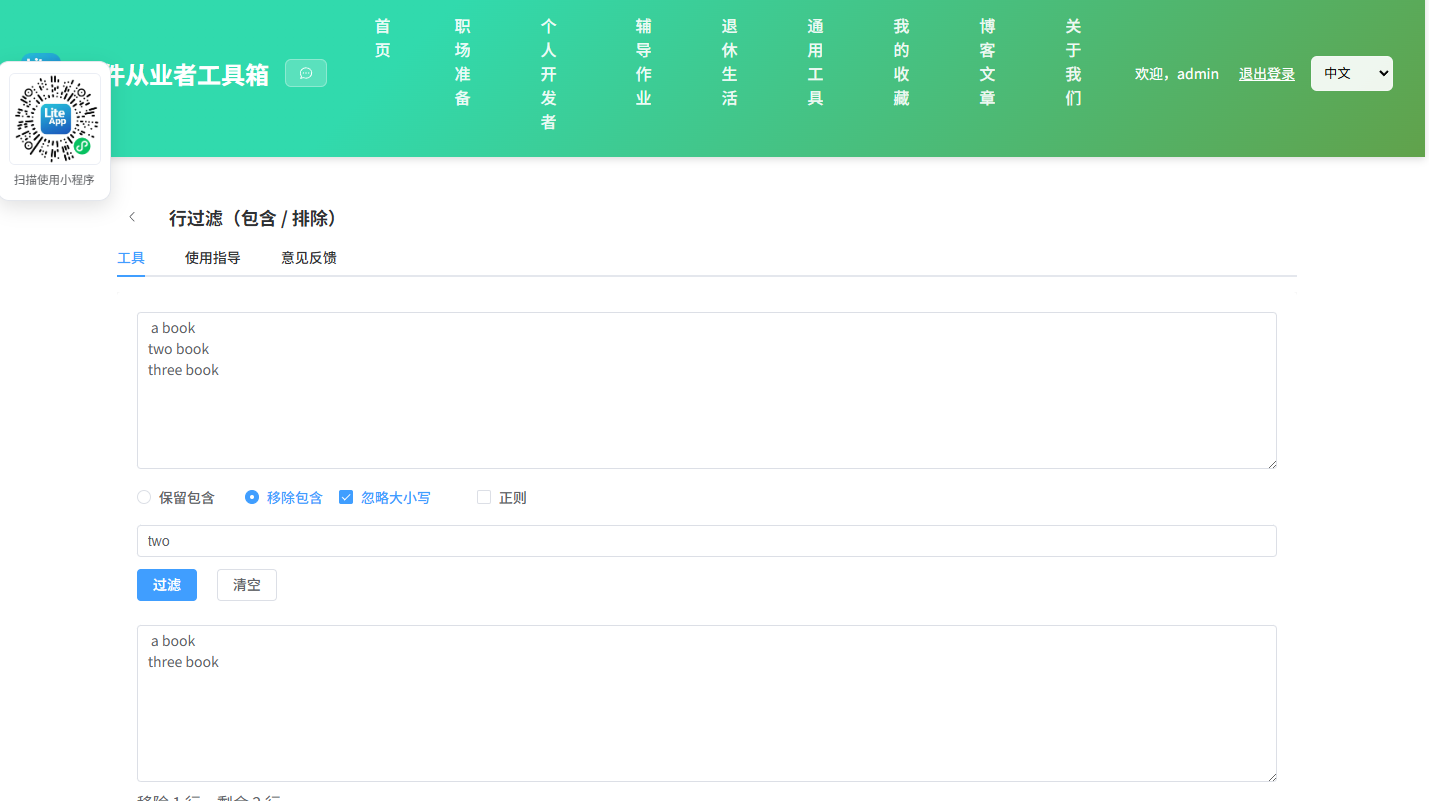Click the 清空 button
Image resolution: width=1429 pixels, height=801 pixels.
click(247, 585)
